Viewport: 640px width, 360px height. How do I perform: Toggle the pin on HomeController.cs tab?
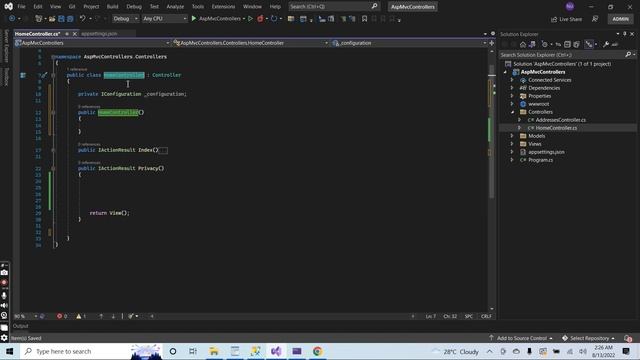click(67, 34)
